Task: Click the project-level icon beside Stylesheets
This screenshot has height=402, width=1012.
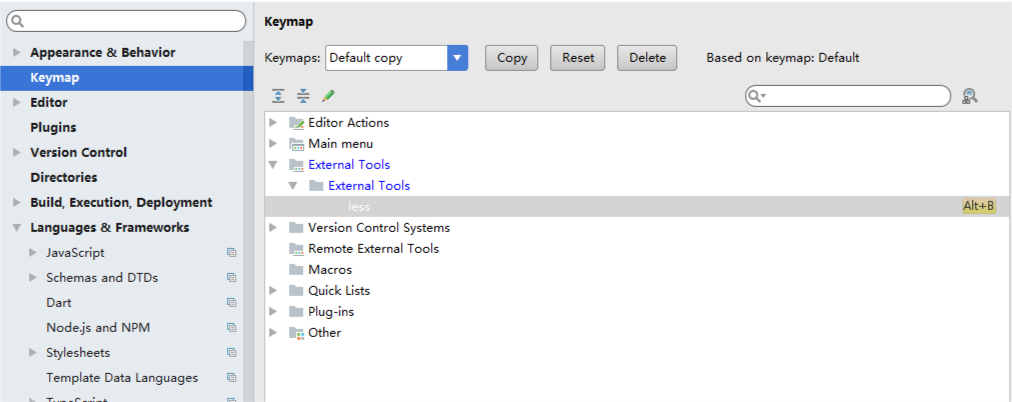Action: tap(232, 353)
